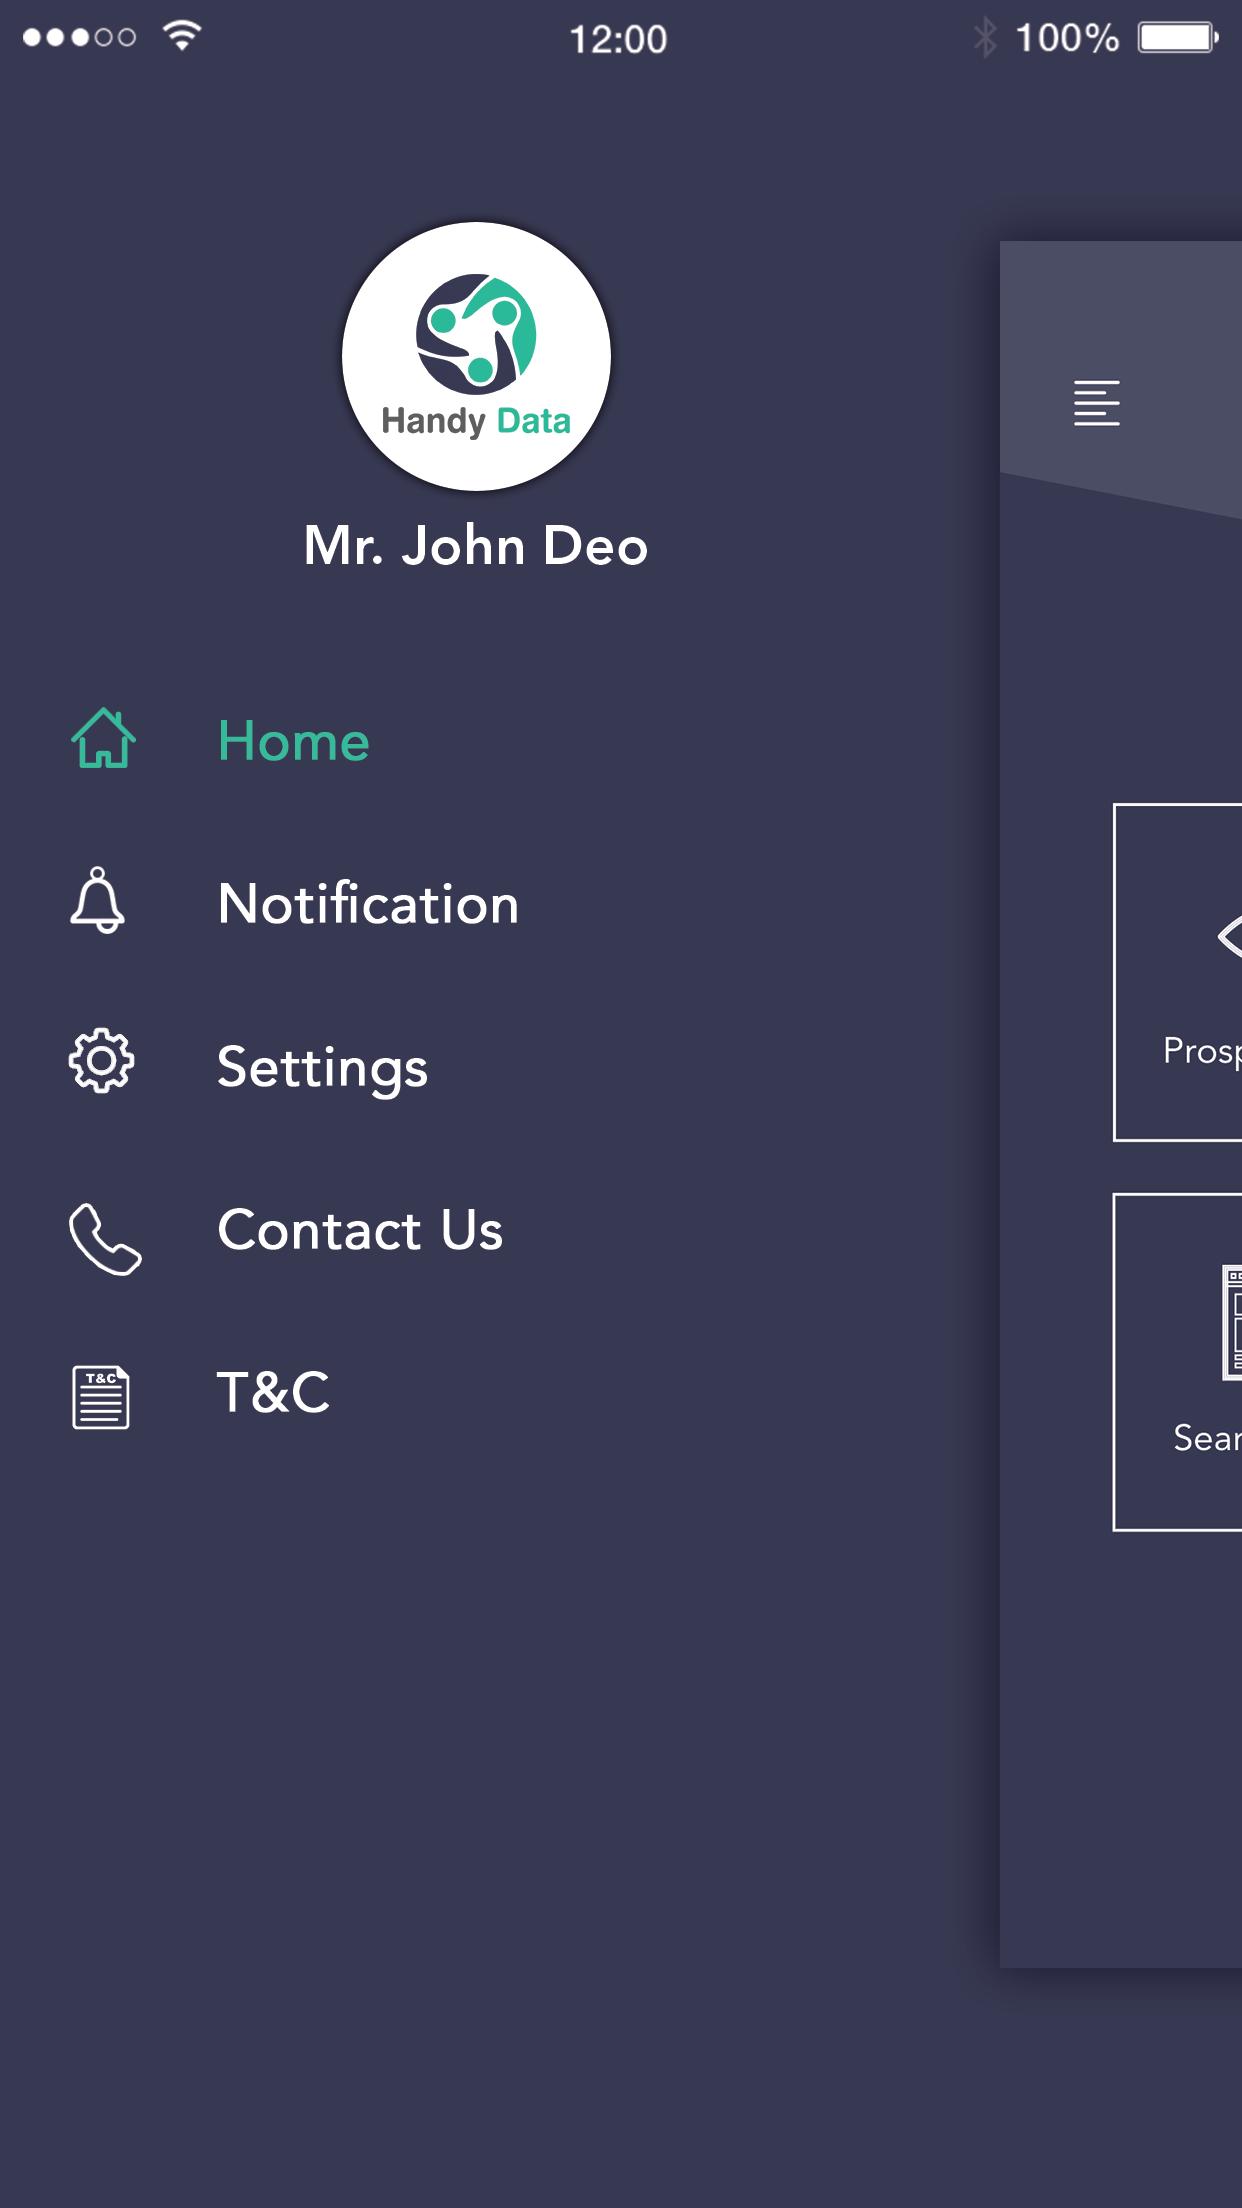The height and width of the screenshot is (2208, 1242).
Task: Open the Settings menu item
Action: [x=322, y=1068]
